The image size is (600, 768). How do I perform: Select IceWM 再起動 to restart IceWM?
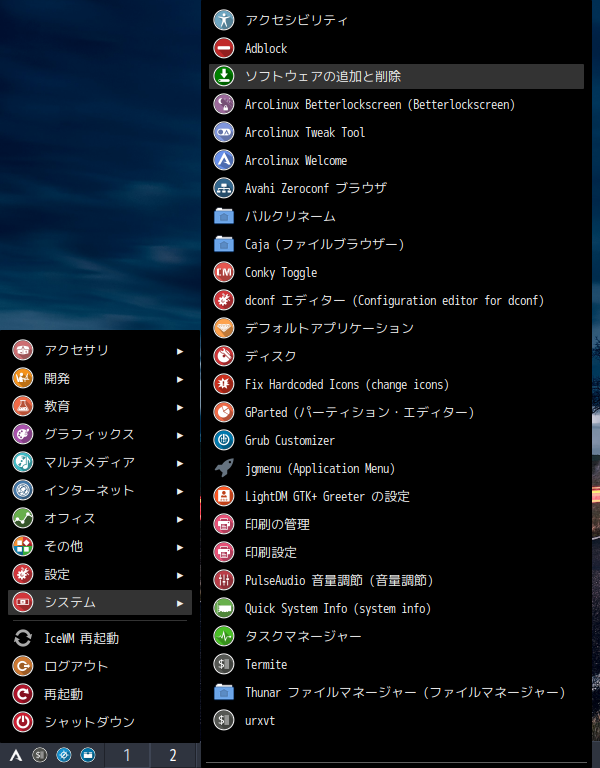100,638
